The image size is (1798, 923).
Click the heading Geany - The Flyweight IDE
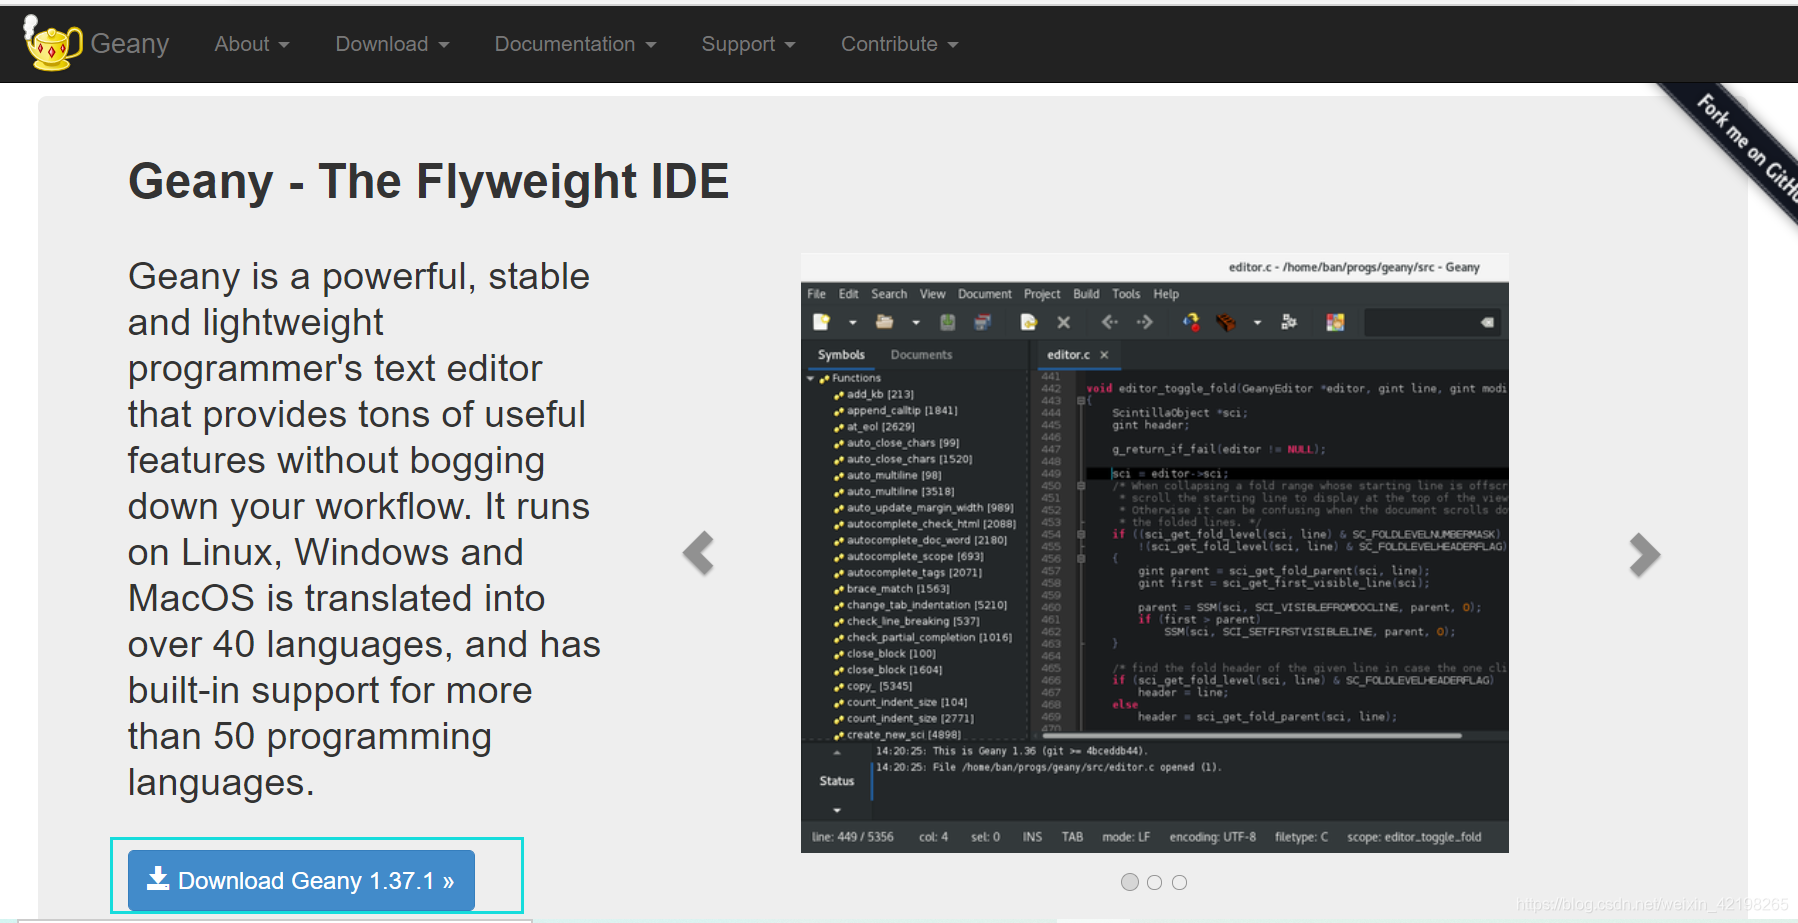[x=428, y=182]
